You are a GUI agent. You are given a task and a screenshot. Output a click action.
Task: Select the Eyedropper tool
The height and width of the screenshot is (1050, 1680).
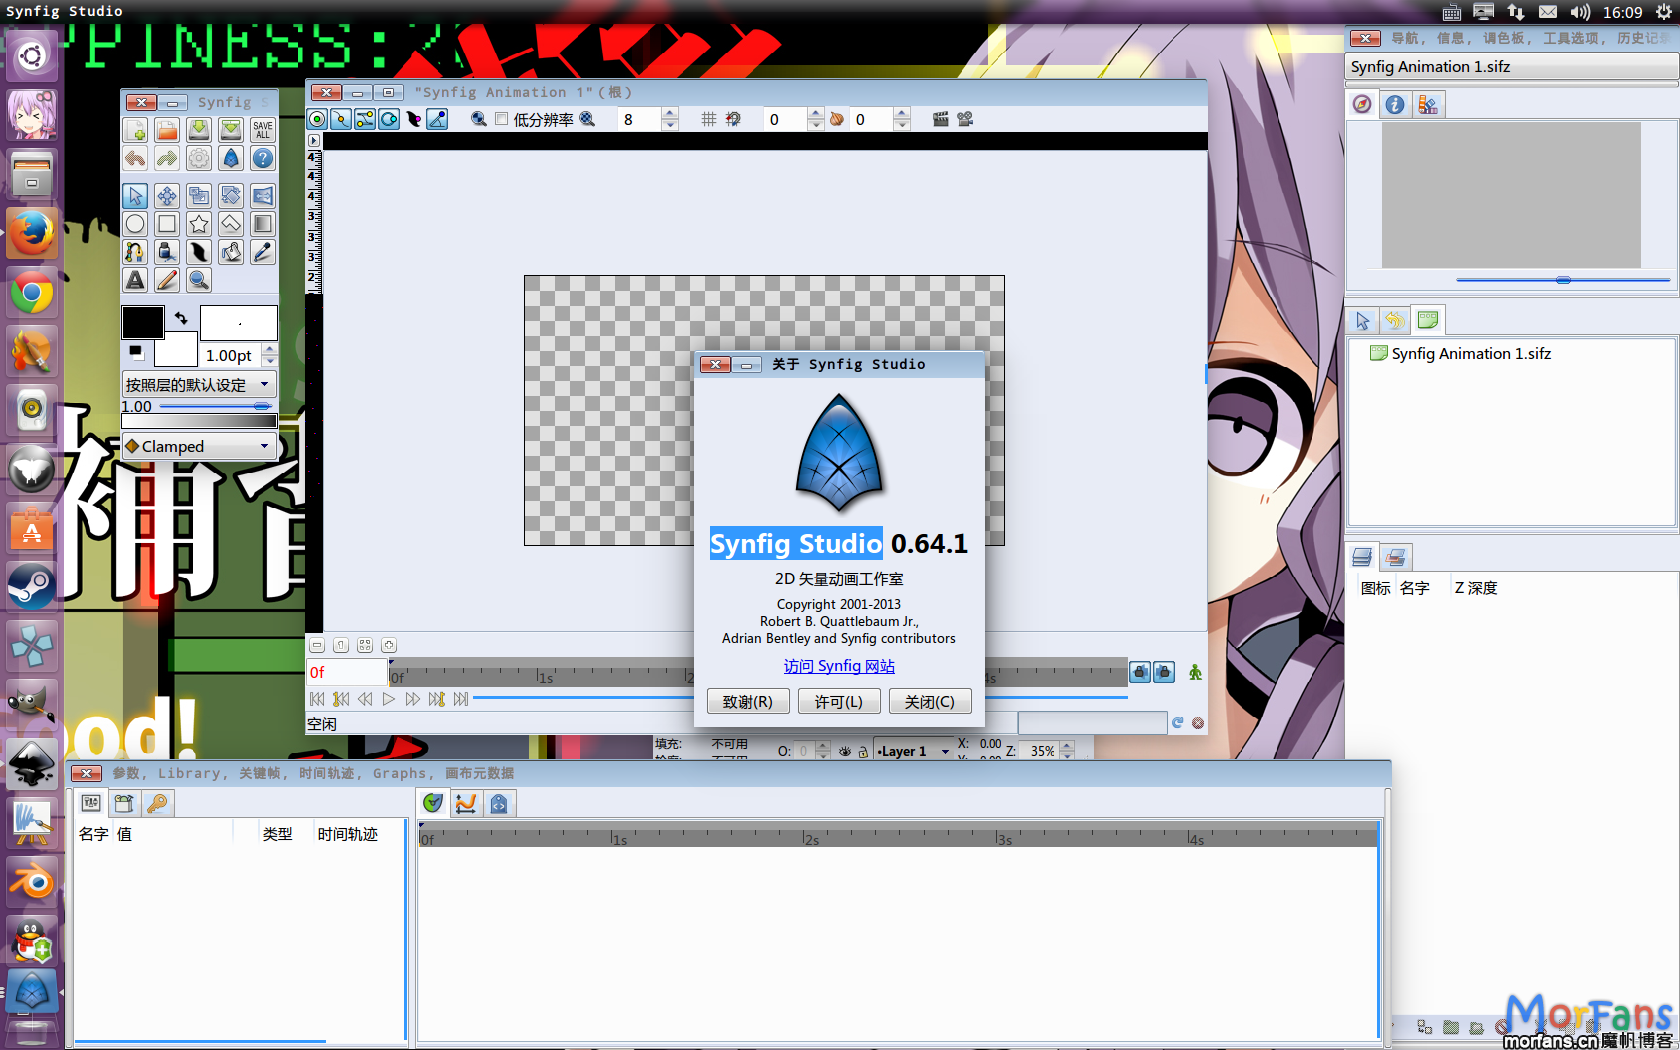click(263, 252)
